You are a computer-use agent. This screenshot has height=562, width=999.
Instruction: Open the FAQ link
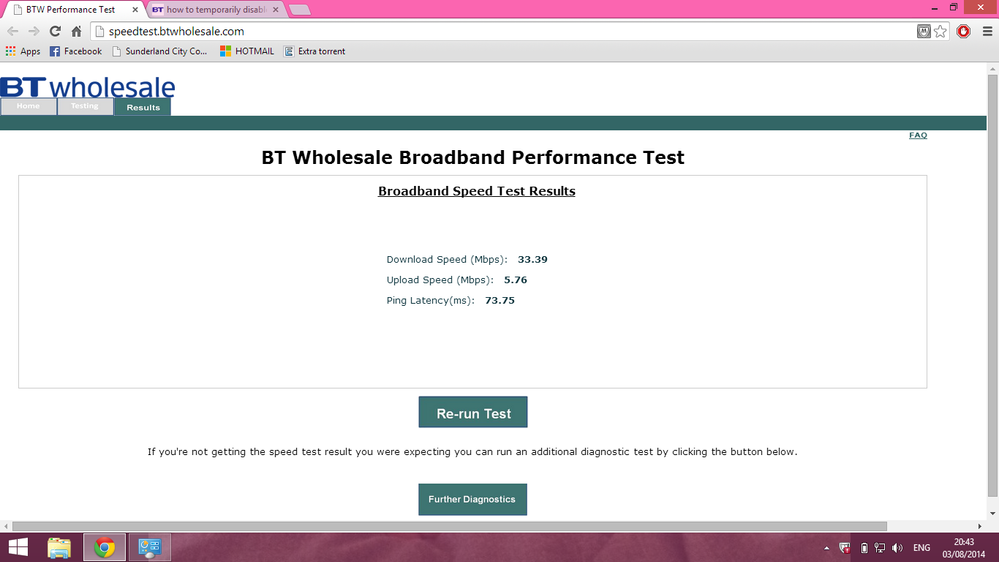[x=918, y=135]
